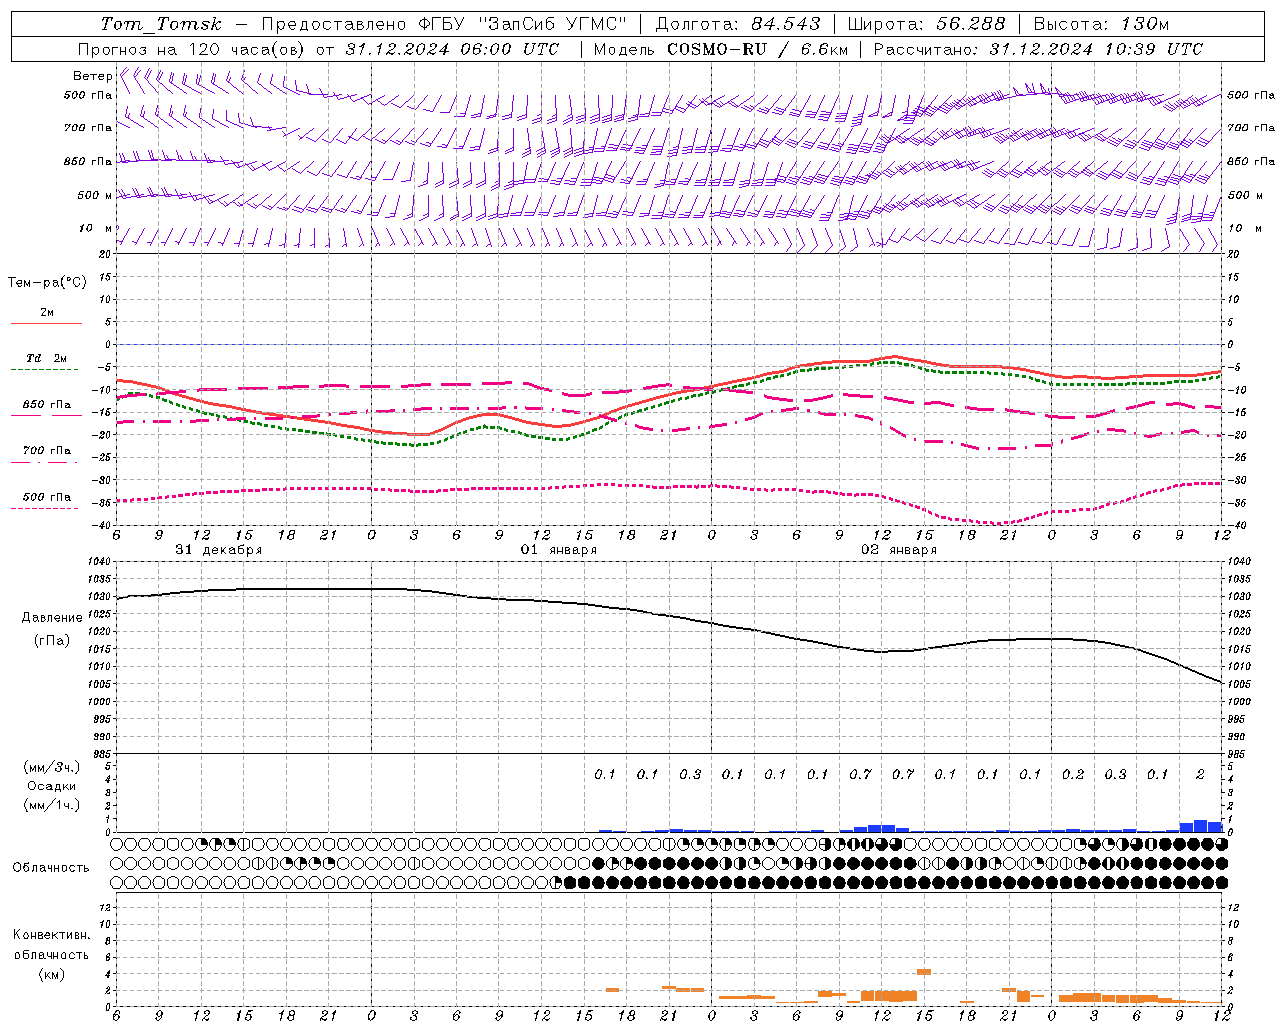
Task: Click the "Тем-ра(°C)" temperature label
Action: [x=47, y=283]
